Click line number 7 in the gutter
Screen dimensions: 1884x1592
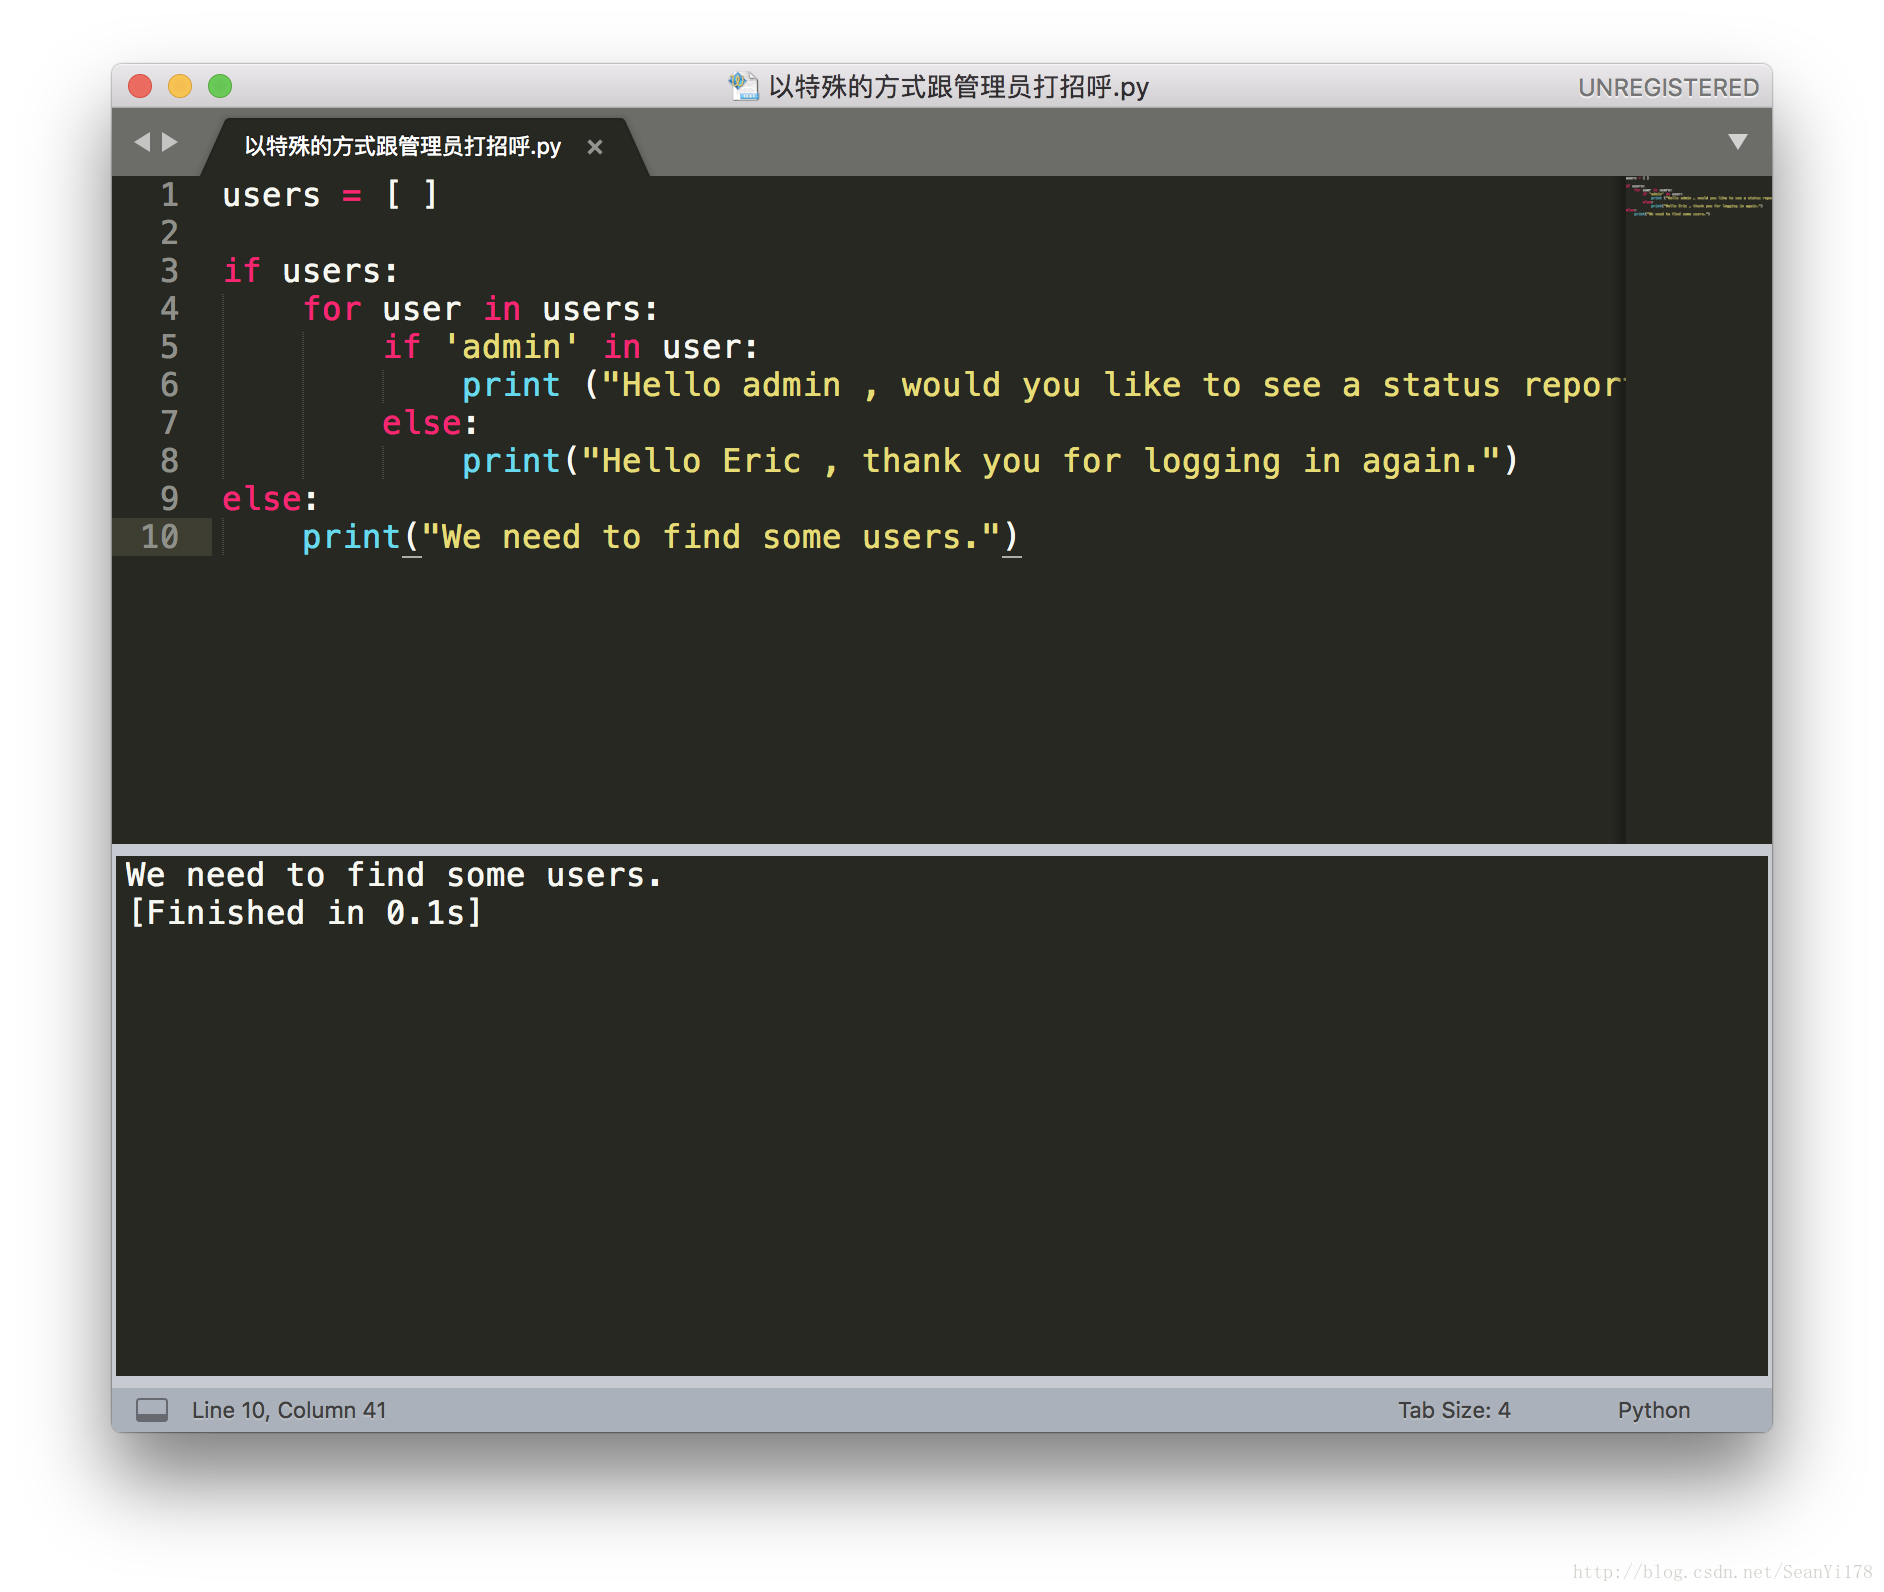click(169, 423)
